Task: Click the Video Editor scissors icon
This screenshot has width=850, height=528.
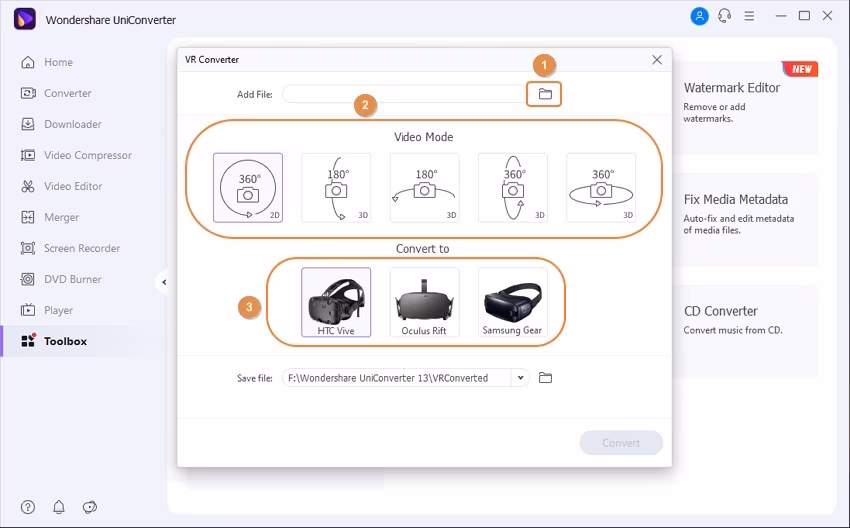Action: (x=28, y=186)
